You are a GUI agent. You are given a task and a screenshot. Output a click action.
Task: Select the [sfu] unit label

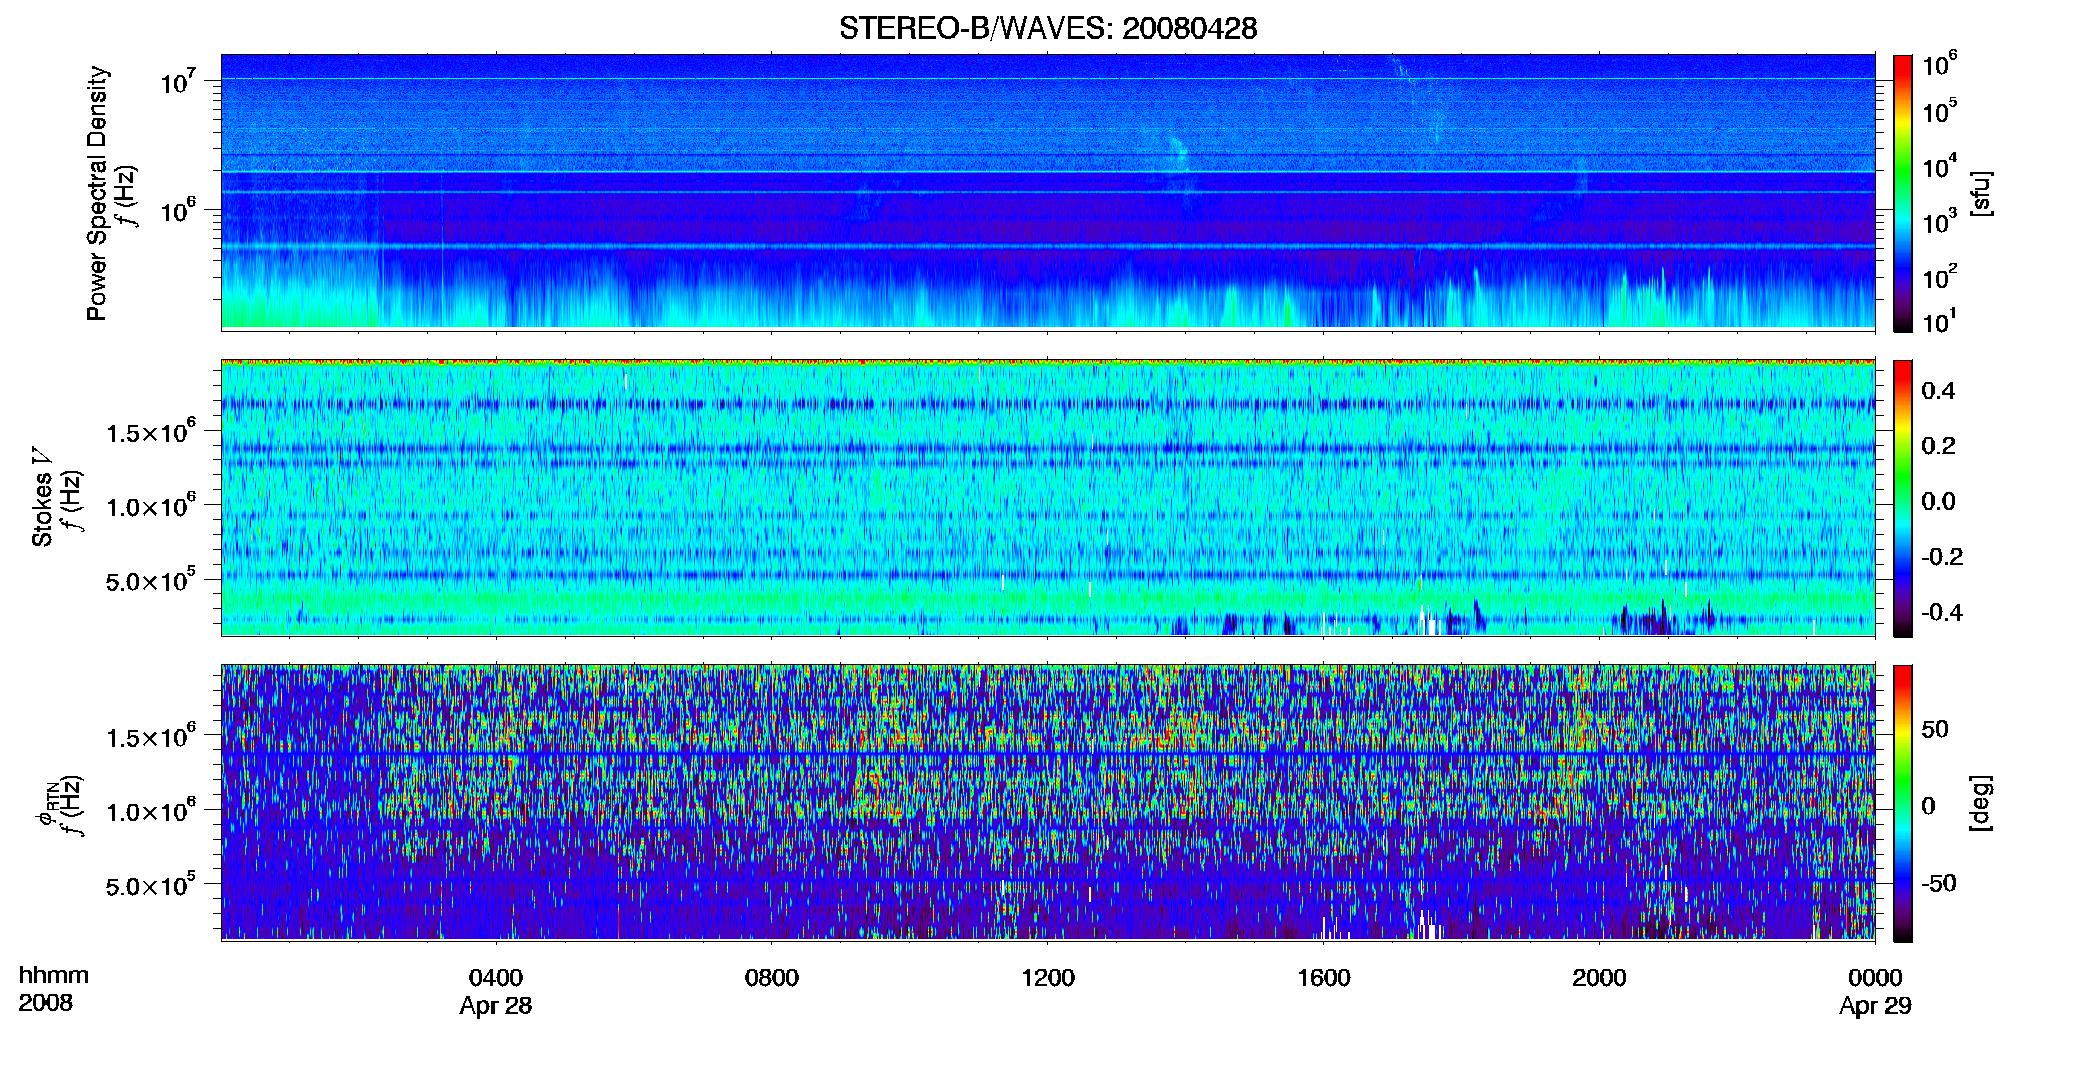tap(1981, 193)
